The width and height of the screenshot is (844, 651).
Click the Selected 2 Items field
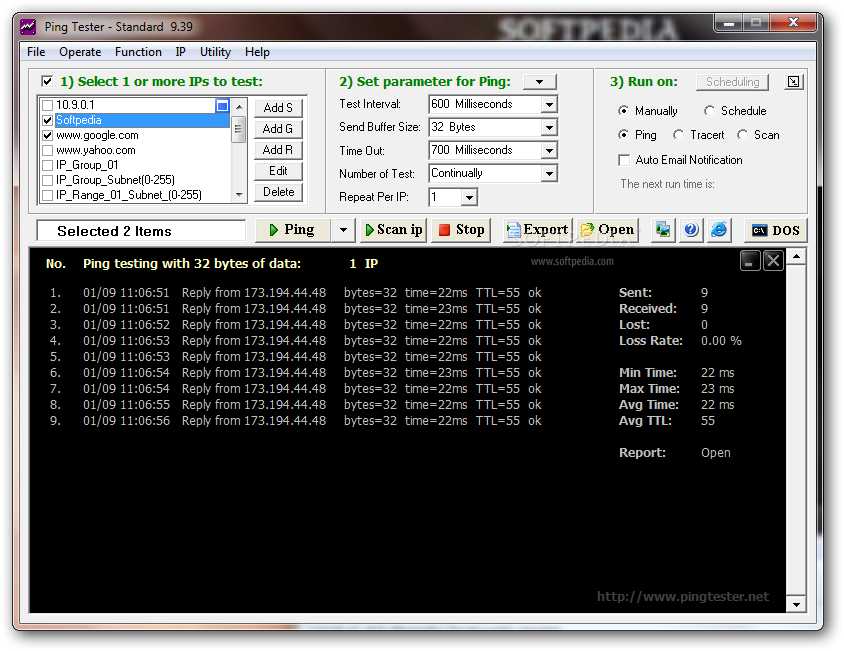click(141, 231)
